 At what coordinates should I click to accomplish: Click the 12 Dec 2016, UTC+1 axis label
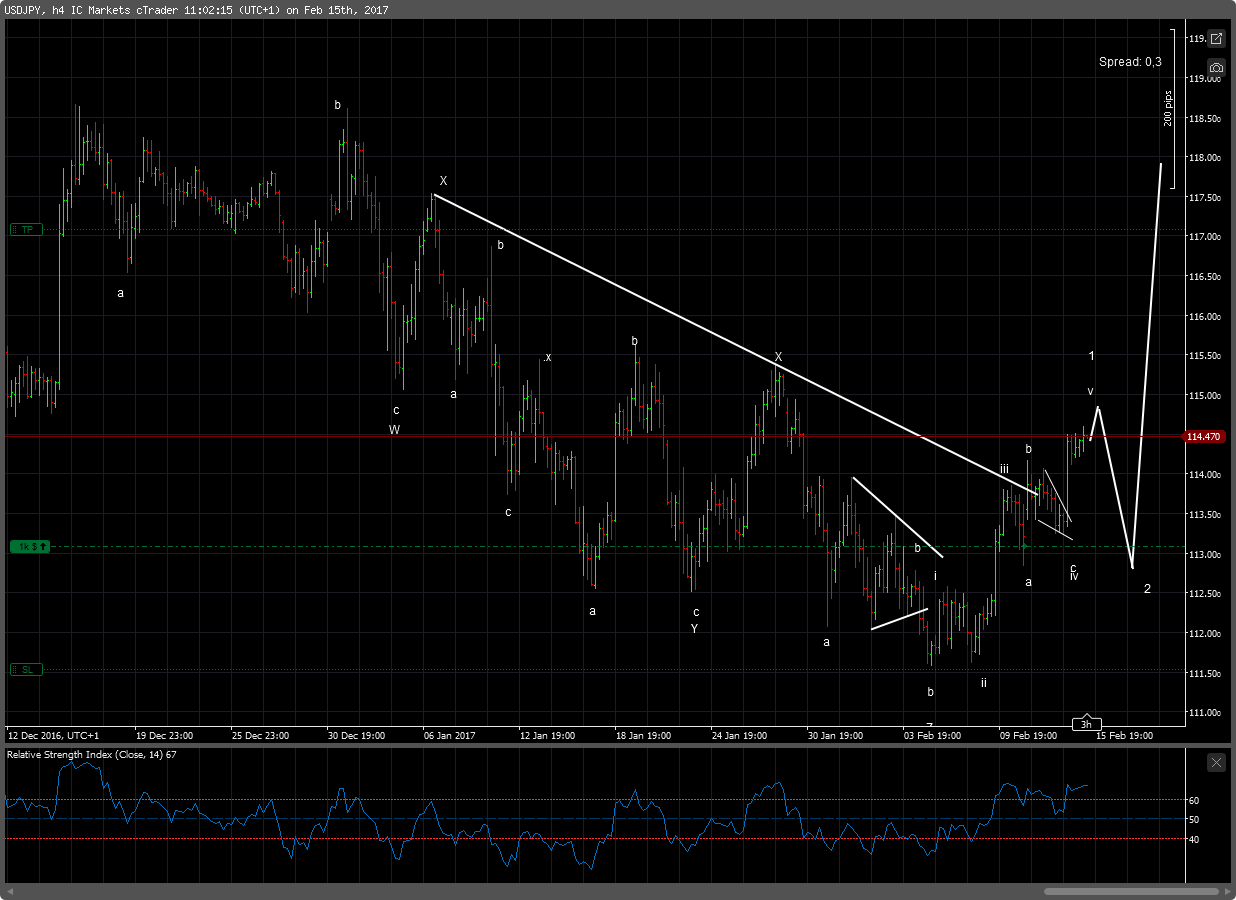pos(53,735)
